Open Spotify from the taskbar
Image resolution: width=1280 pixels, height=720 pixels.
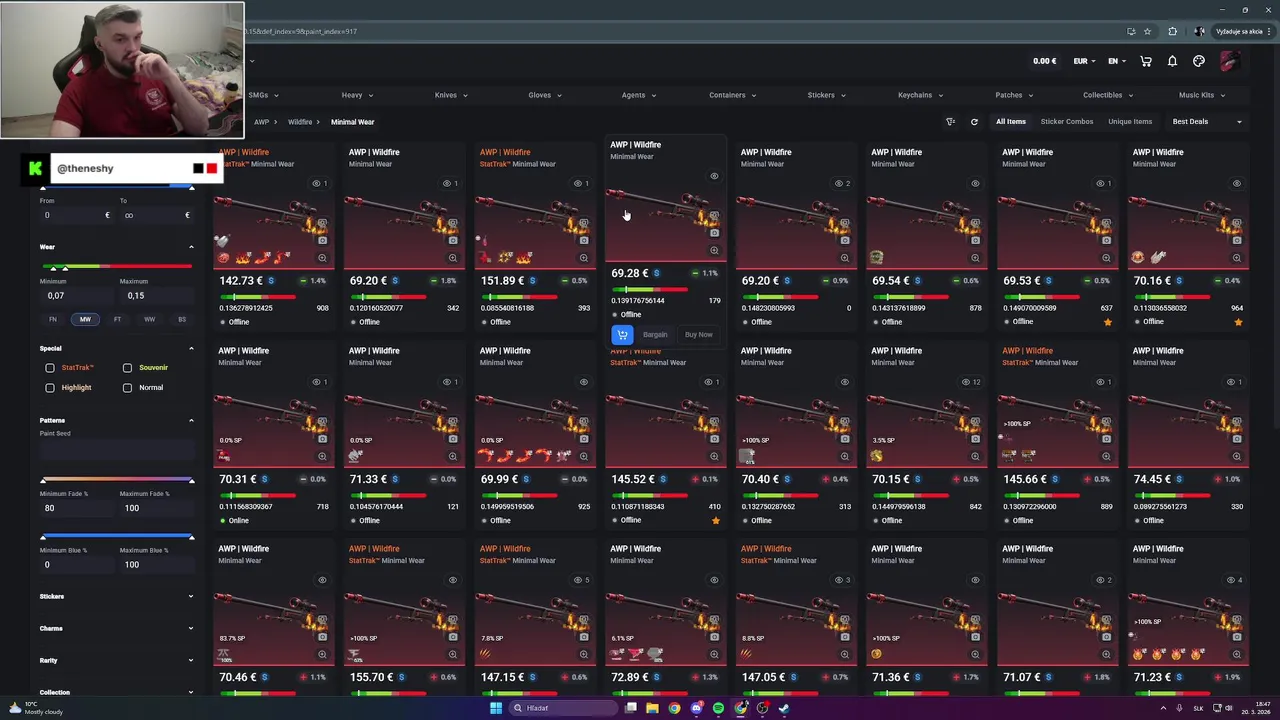coord(718,708)
